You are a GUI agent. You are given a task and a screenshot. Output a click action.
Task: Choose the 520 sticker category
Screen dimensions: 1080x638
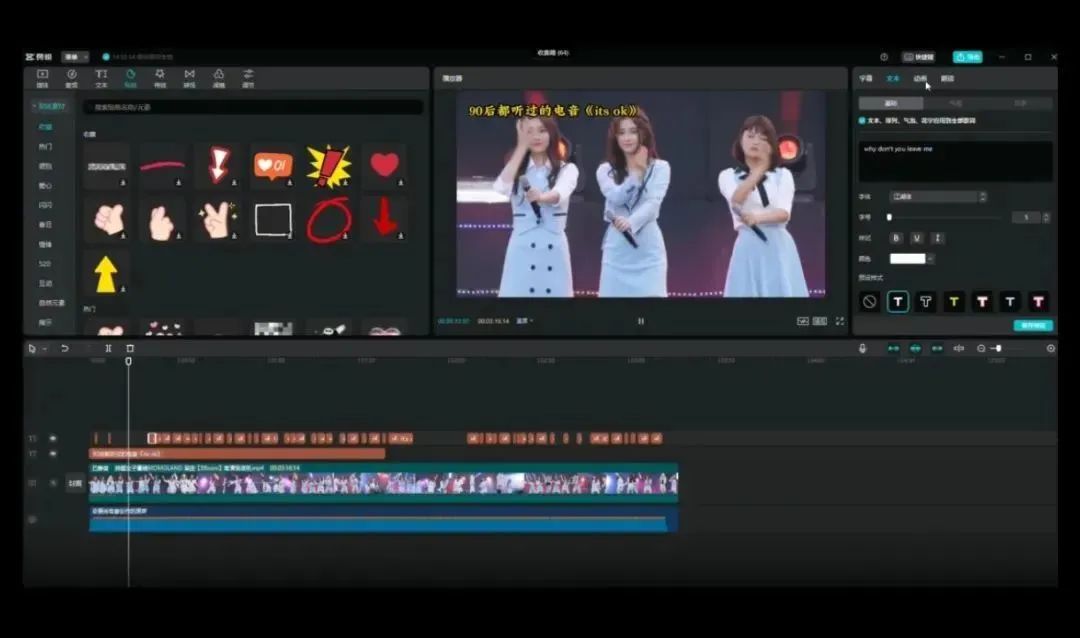pos(45,264)
